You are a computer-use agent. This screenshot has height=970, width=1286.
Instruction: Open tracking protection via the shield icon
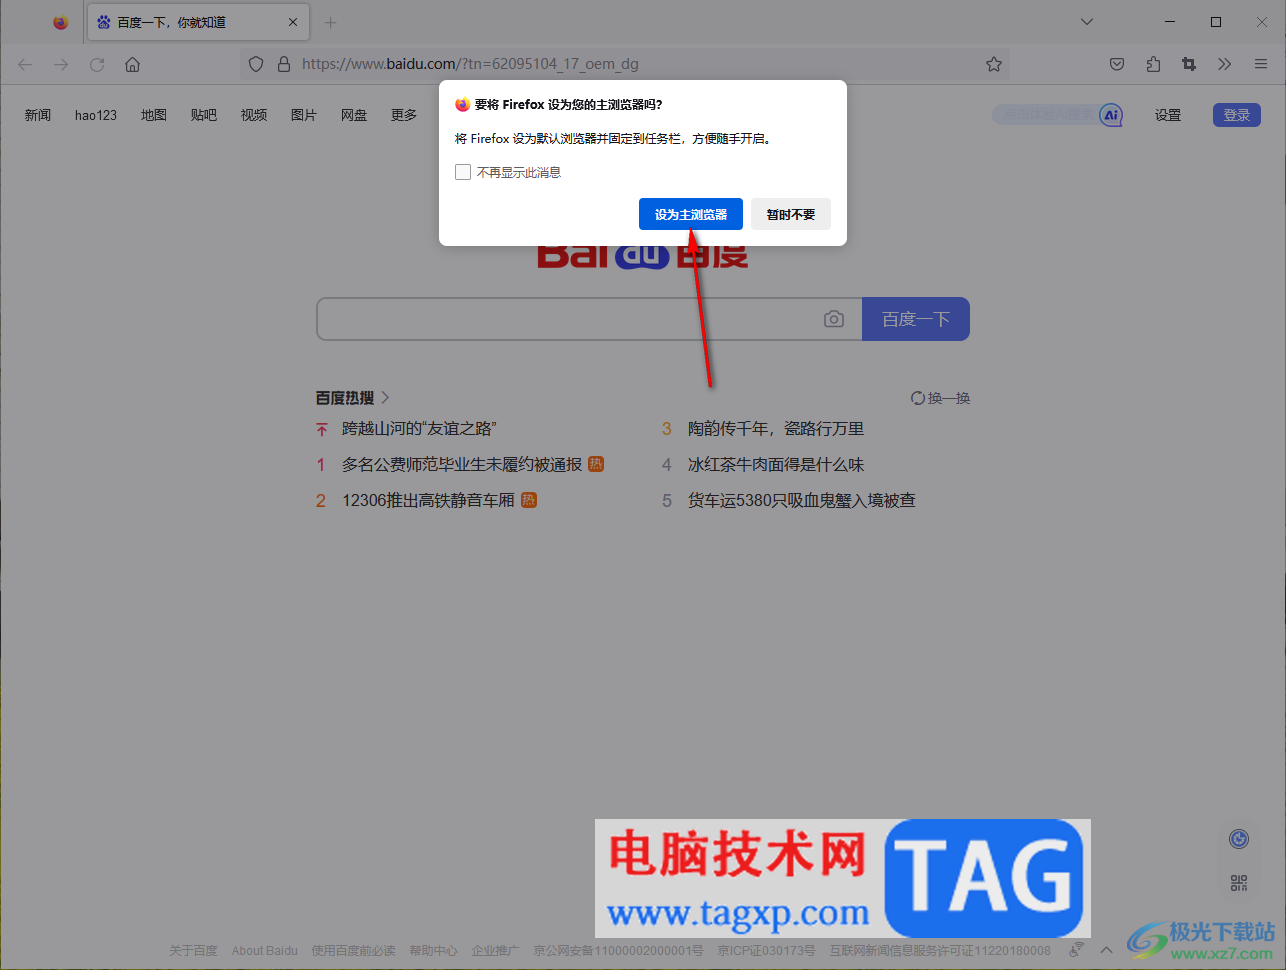point(256,63)
